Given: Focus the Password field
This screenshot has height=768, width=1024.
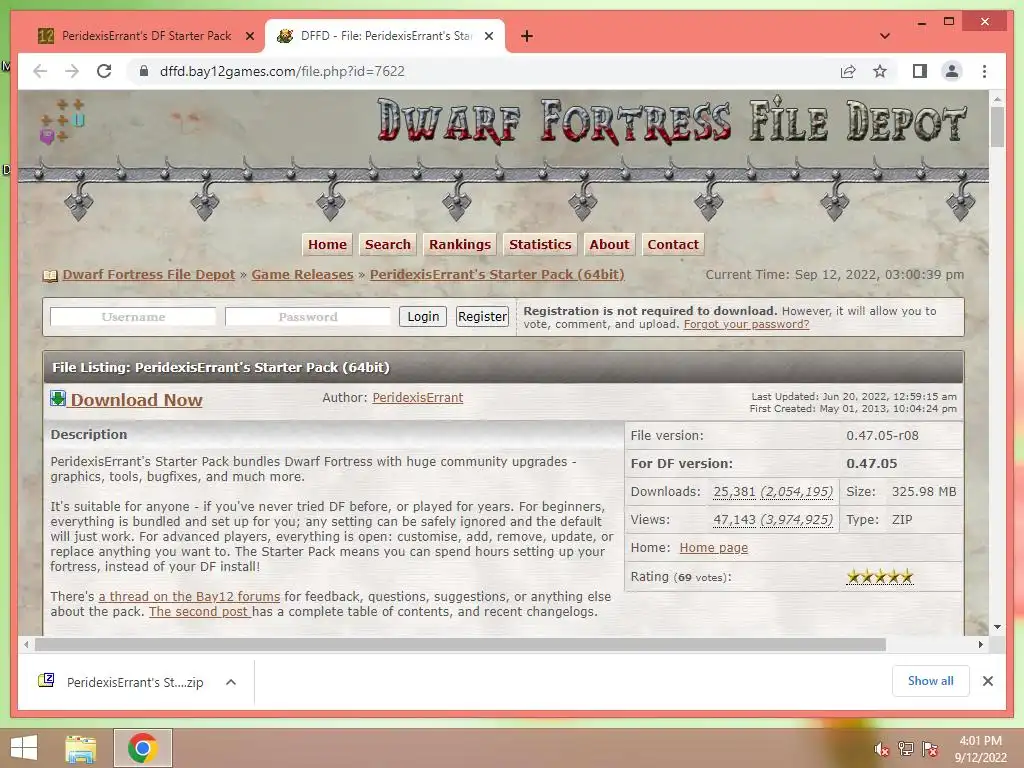Looking at the screenshot, I should point(308,317).
